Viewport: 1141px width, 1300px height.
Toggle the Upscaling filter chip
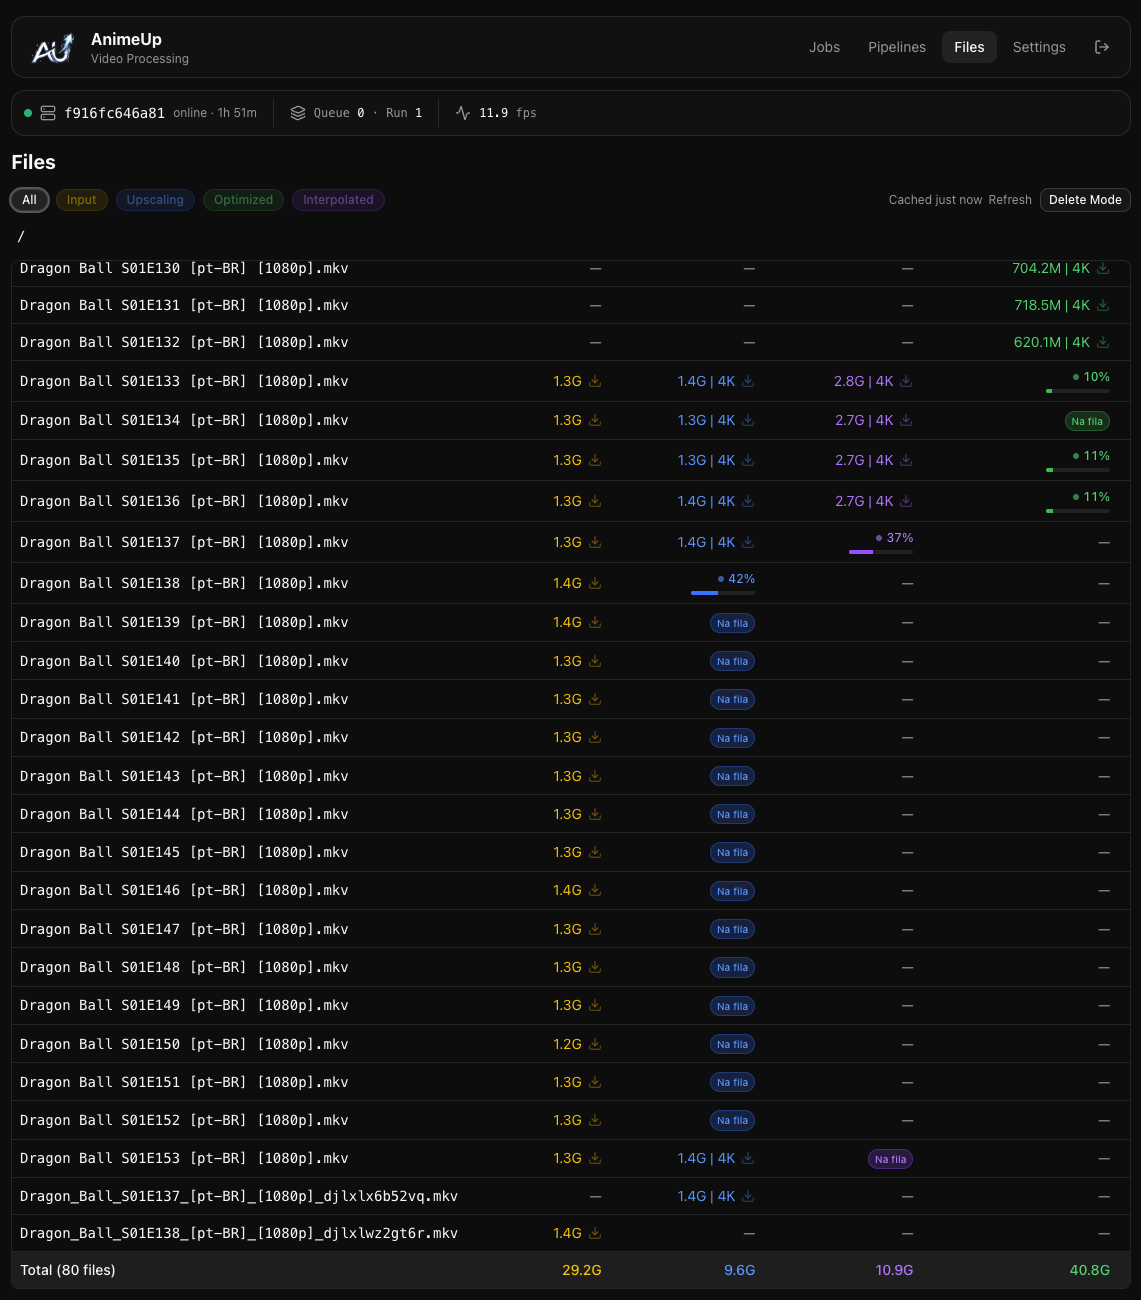155,200
